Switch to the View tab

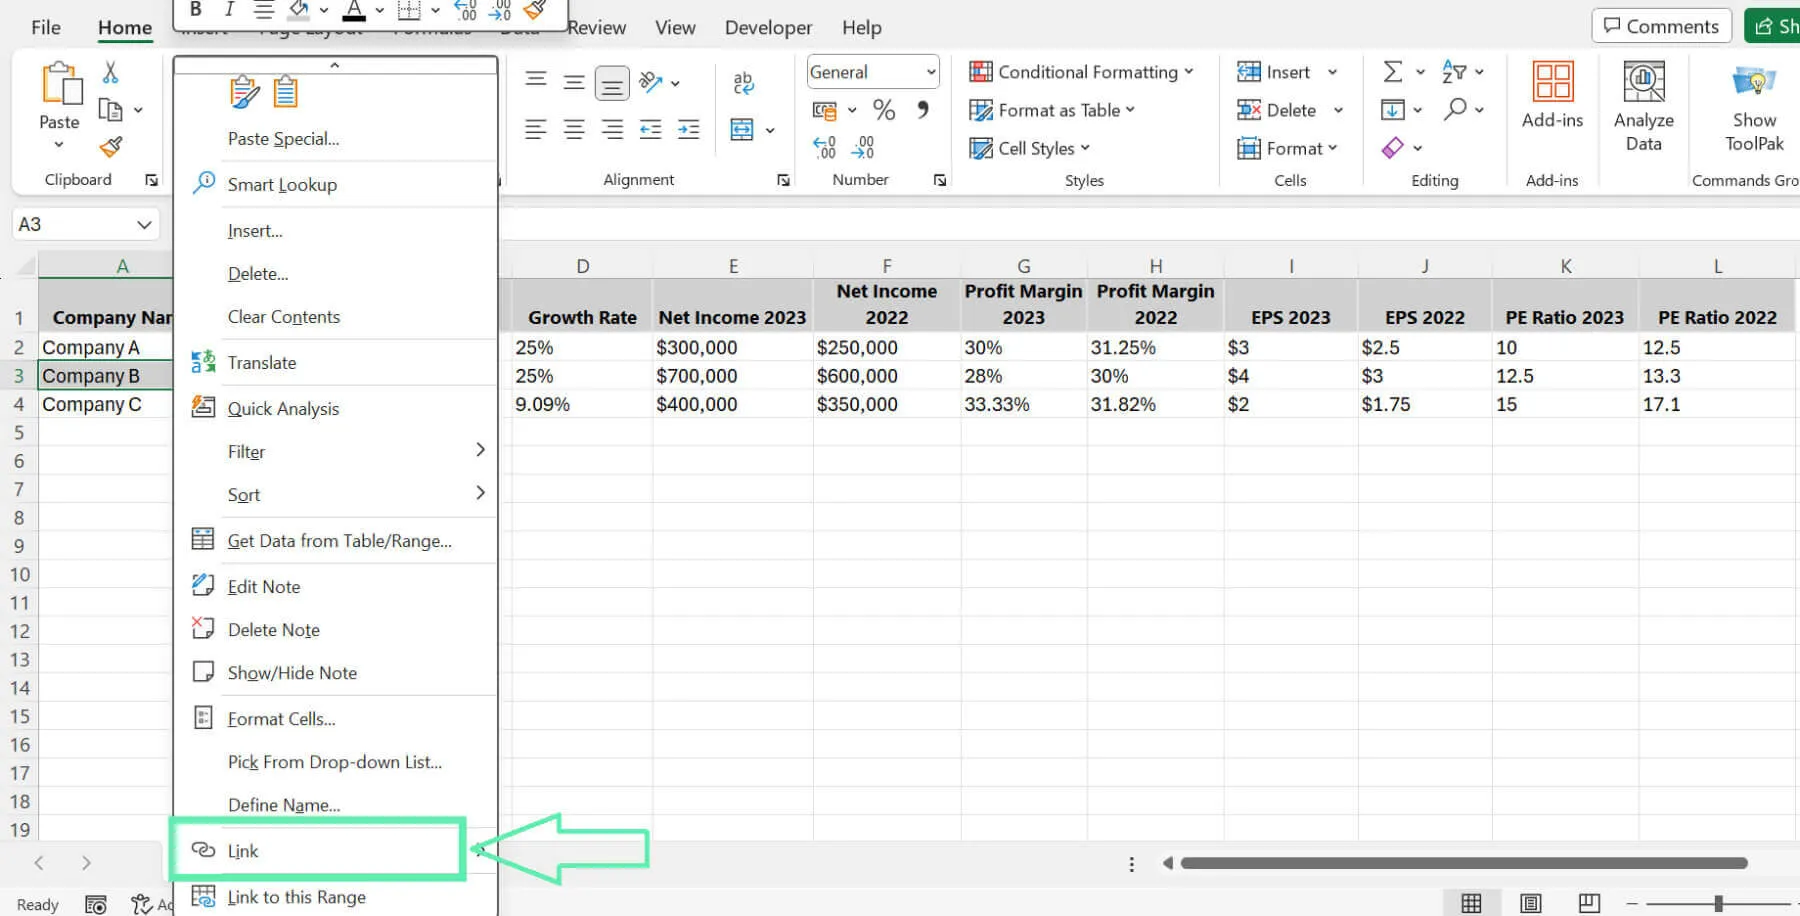coord(675,27)
